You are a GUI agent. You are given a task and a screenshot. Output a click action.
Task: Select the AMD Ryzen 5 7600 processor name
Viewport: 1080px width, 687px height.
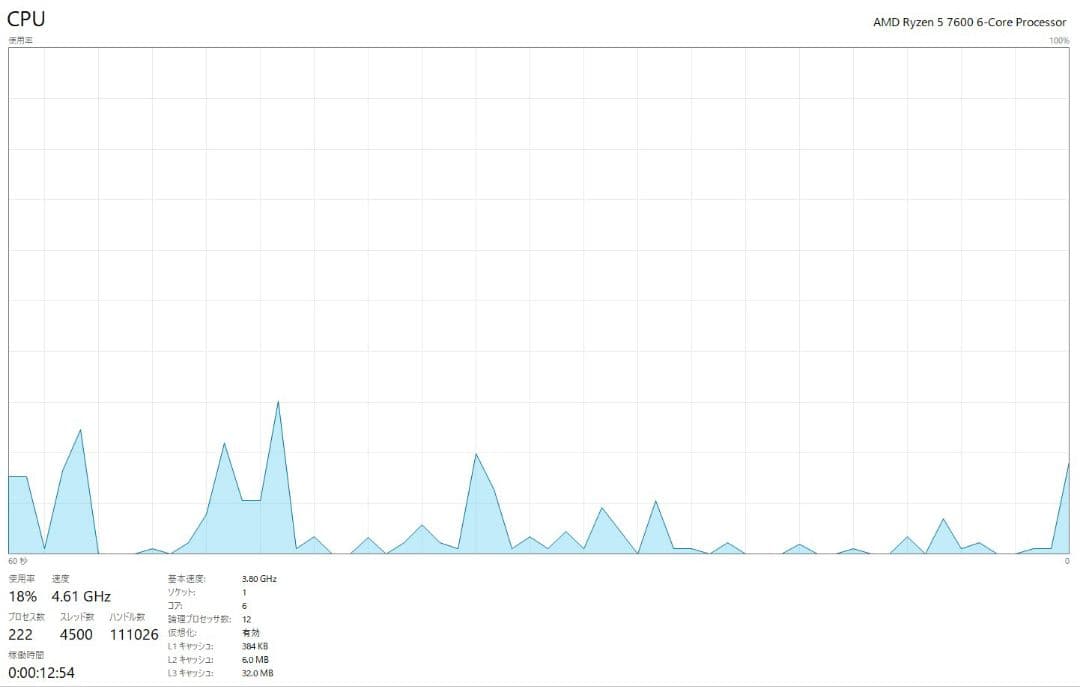969,22
